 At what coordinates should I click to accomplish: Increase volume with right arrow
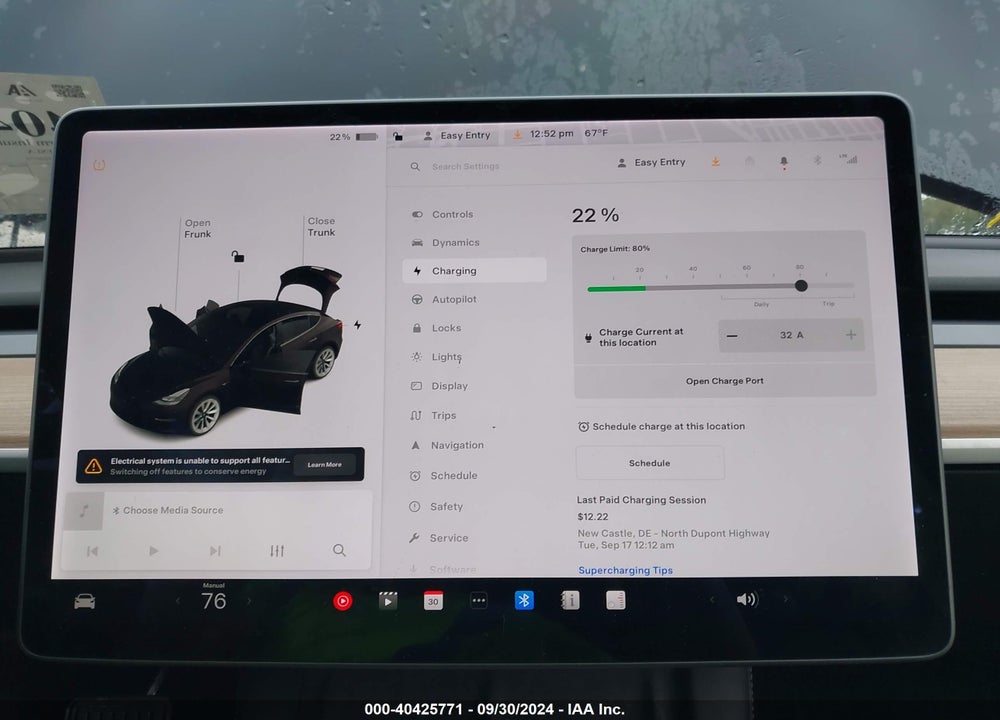click(x=786, y=599)
